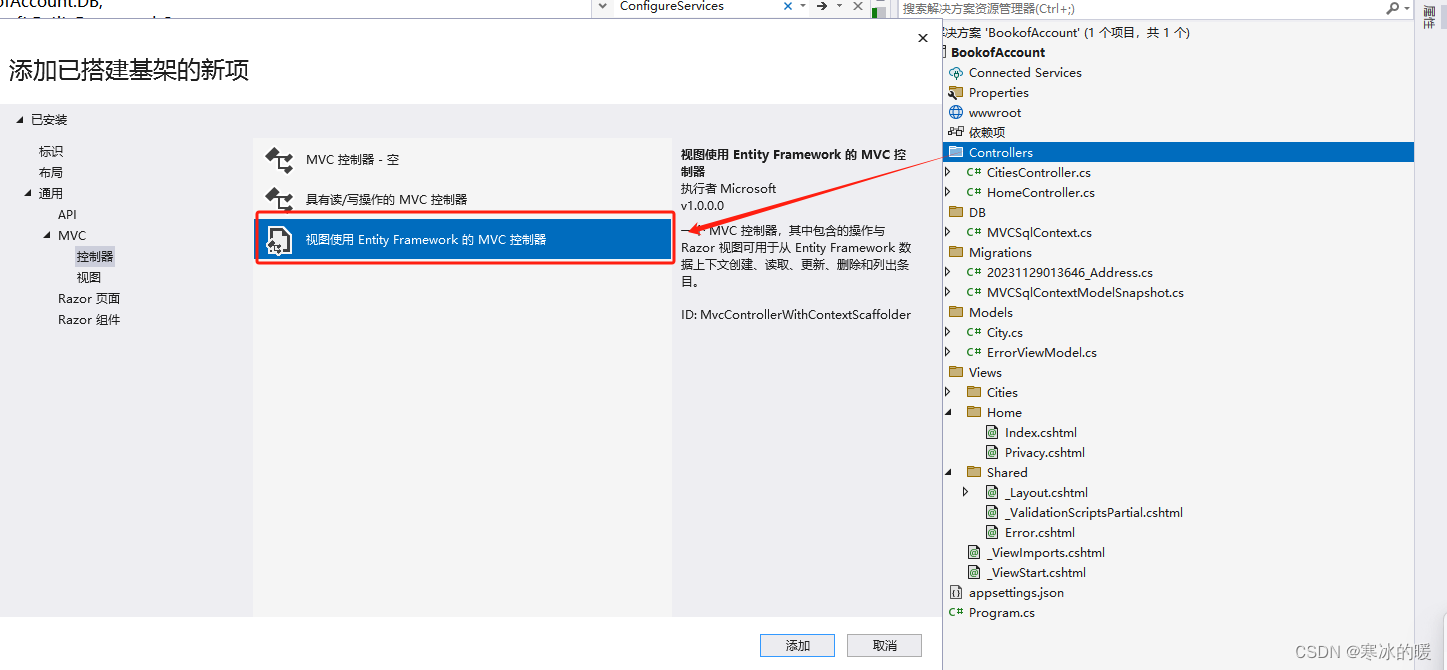Select 标识 in the category tree
The image size is (1447, 670).
click(51, 152)
